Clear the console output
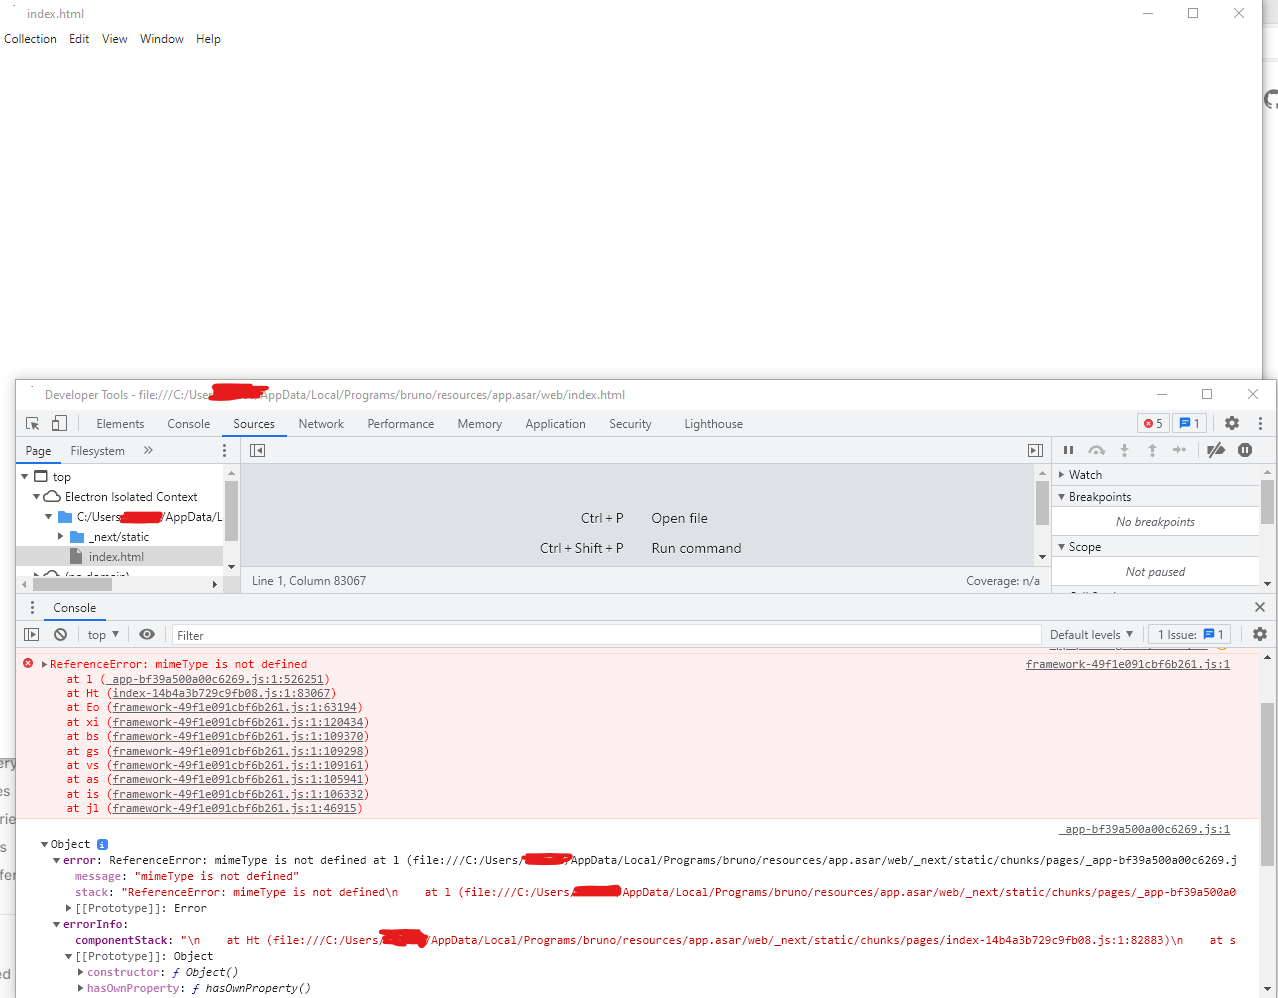Screen dimensions: 1278x998 coord(60,634)
